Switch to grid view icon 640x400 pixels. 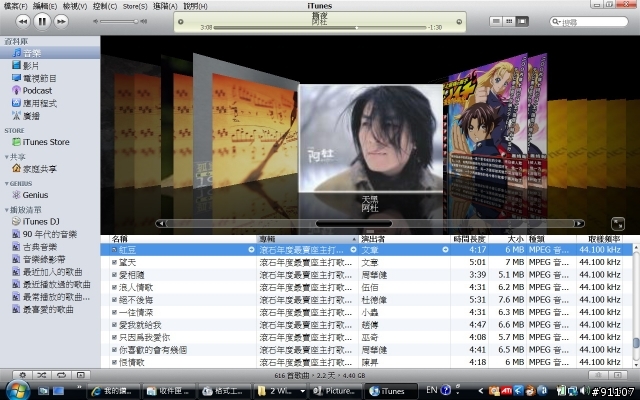[x=509, y=21]
